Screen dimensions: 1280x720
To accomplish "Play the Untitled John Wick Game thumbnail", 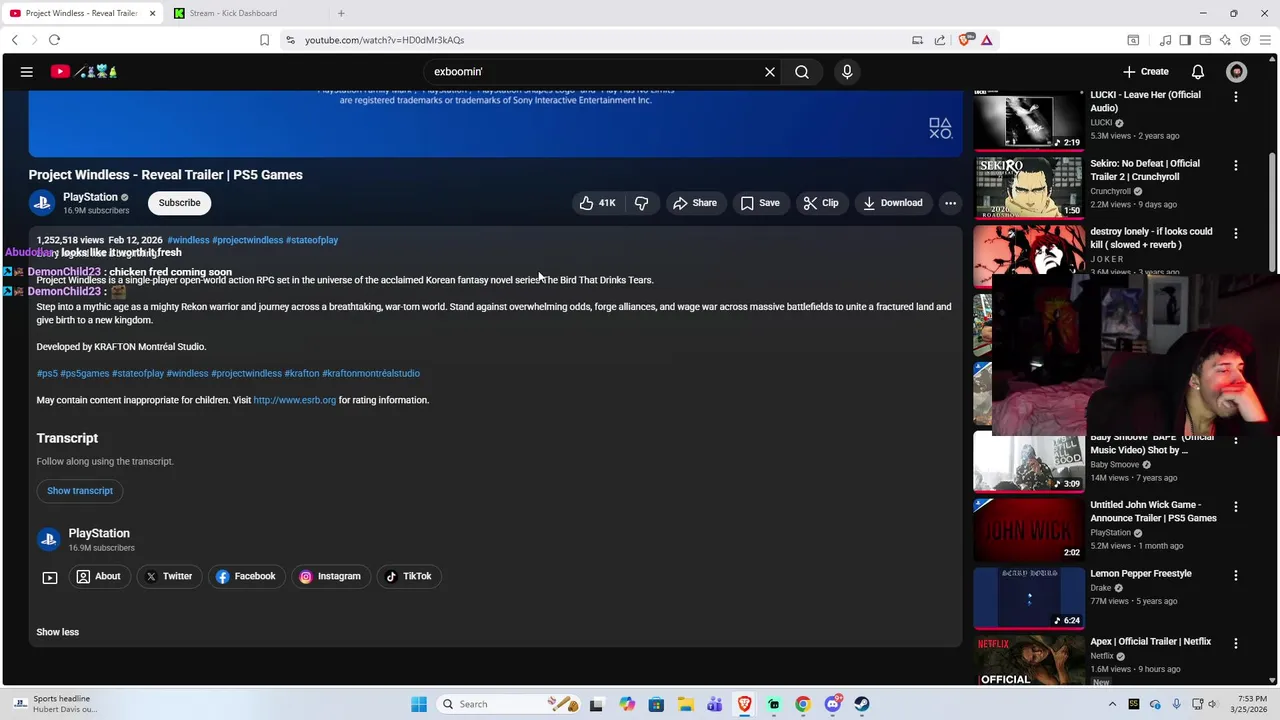I will click(1029, 529).
